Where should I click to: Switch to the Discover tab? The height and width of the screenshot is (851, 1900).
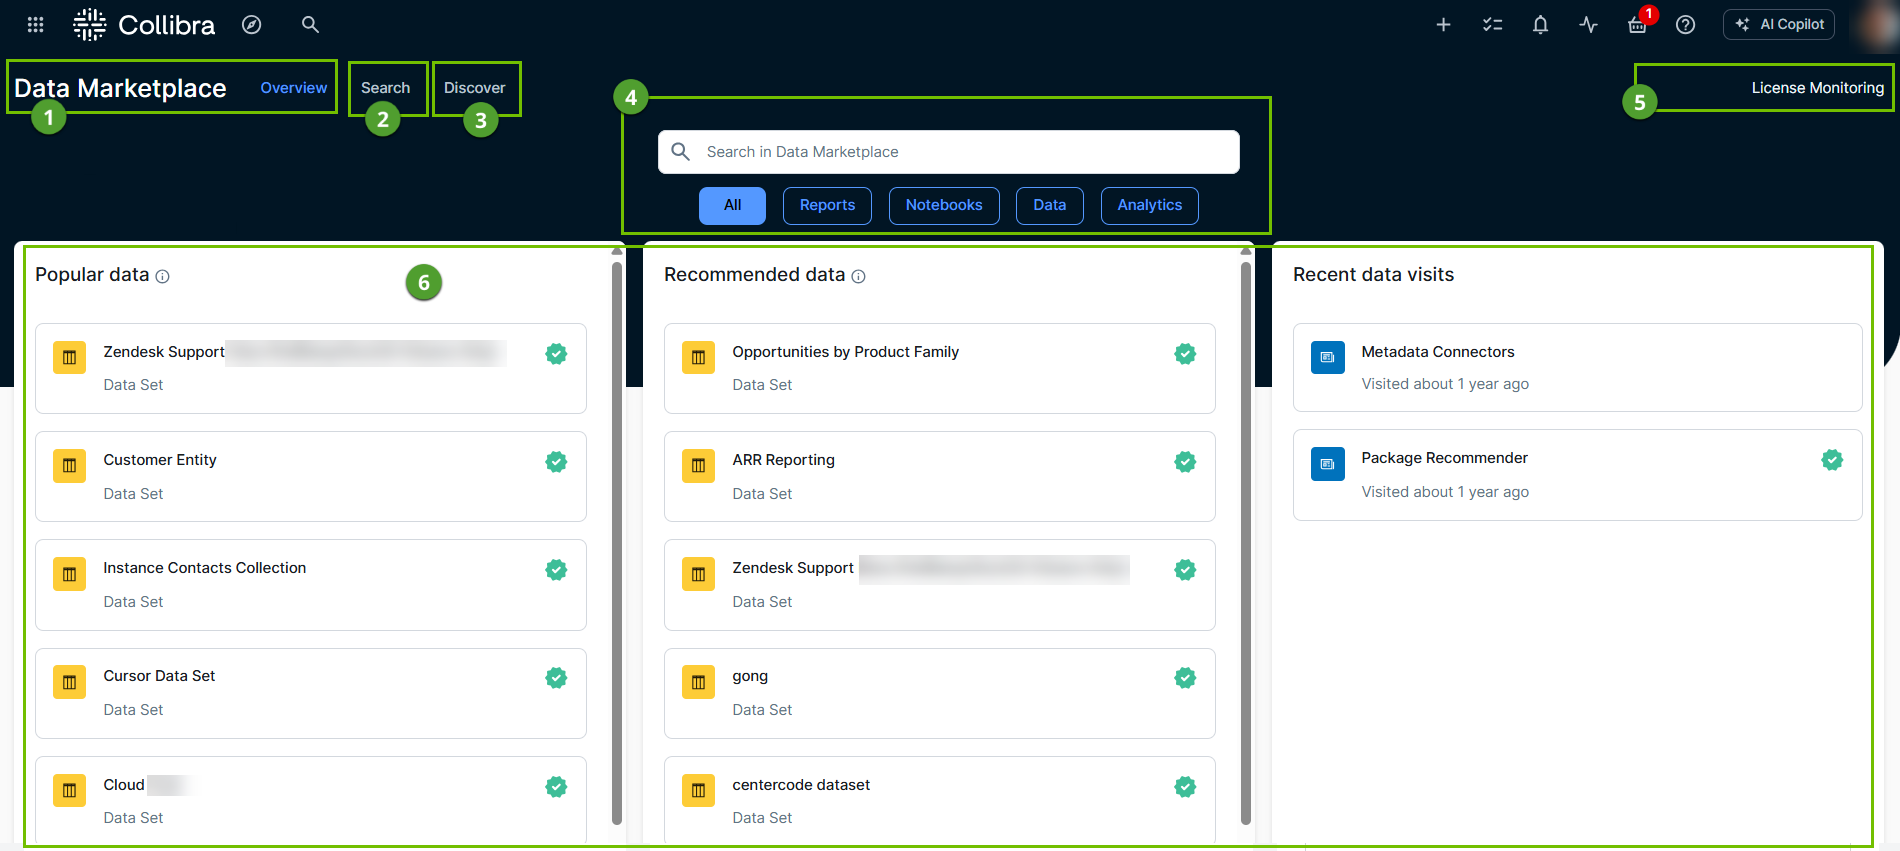pos(474,88)
